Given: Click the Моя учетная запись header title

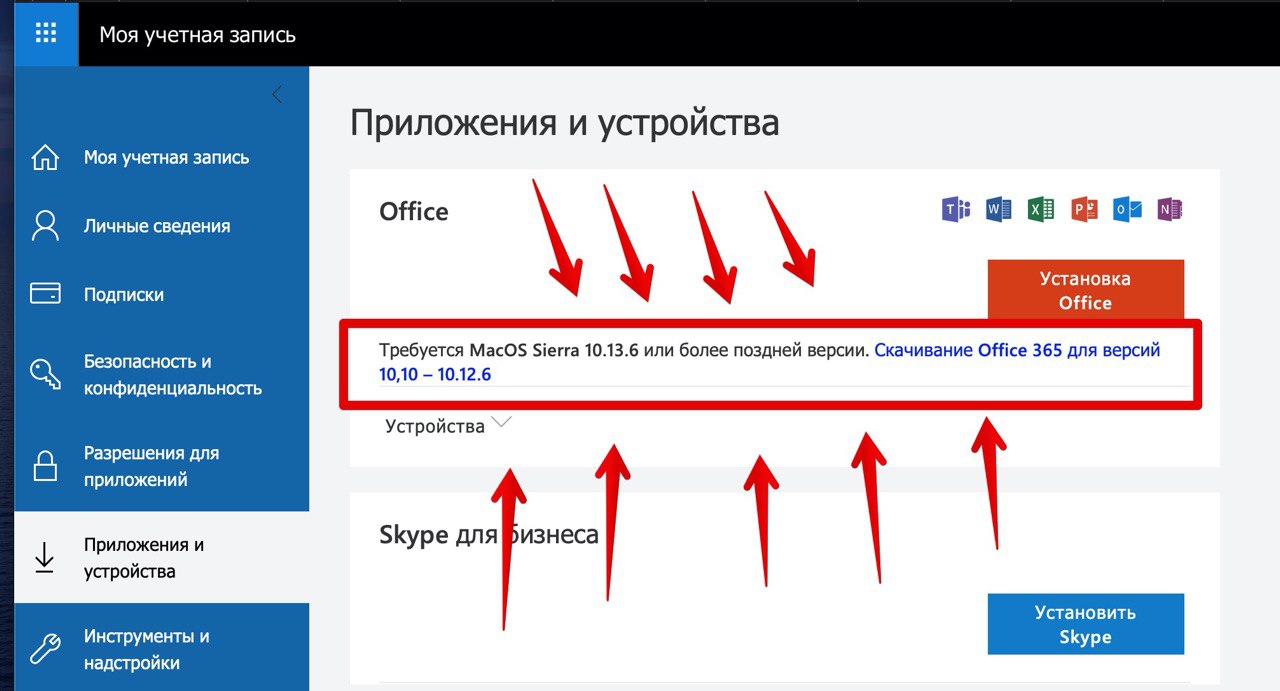Looking at the screenshot, I should pyautogui.click(x=197, y=35).
